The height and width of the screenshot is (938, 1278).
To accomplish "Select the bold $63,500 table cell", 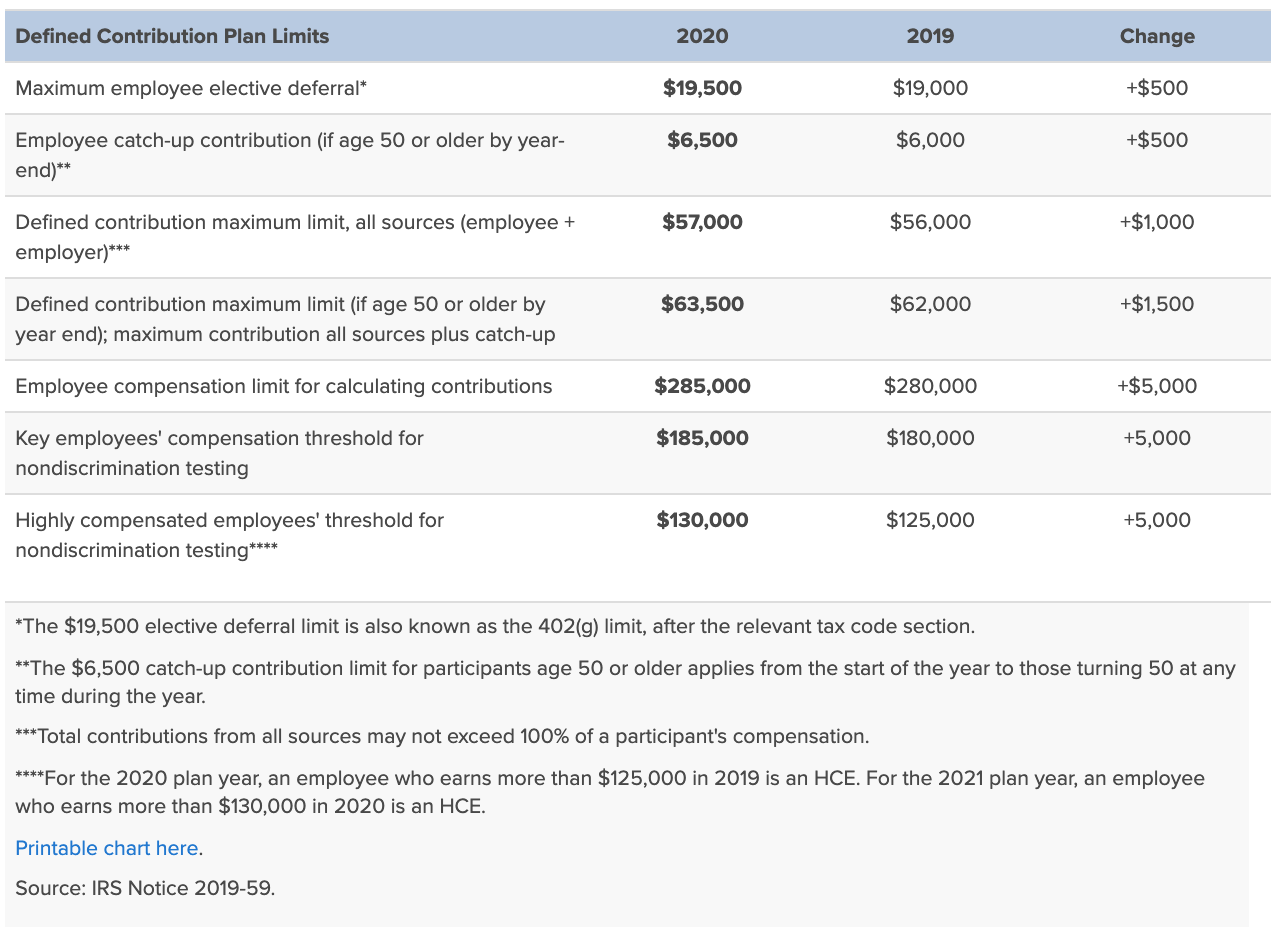I will click(x=702, y=304).
